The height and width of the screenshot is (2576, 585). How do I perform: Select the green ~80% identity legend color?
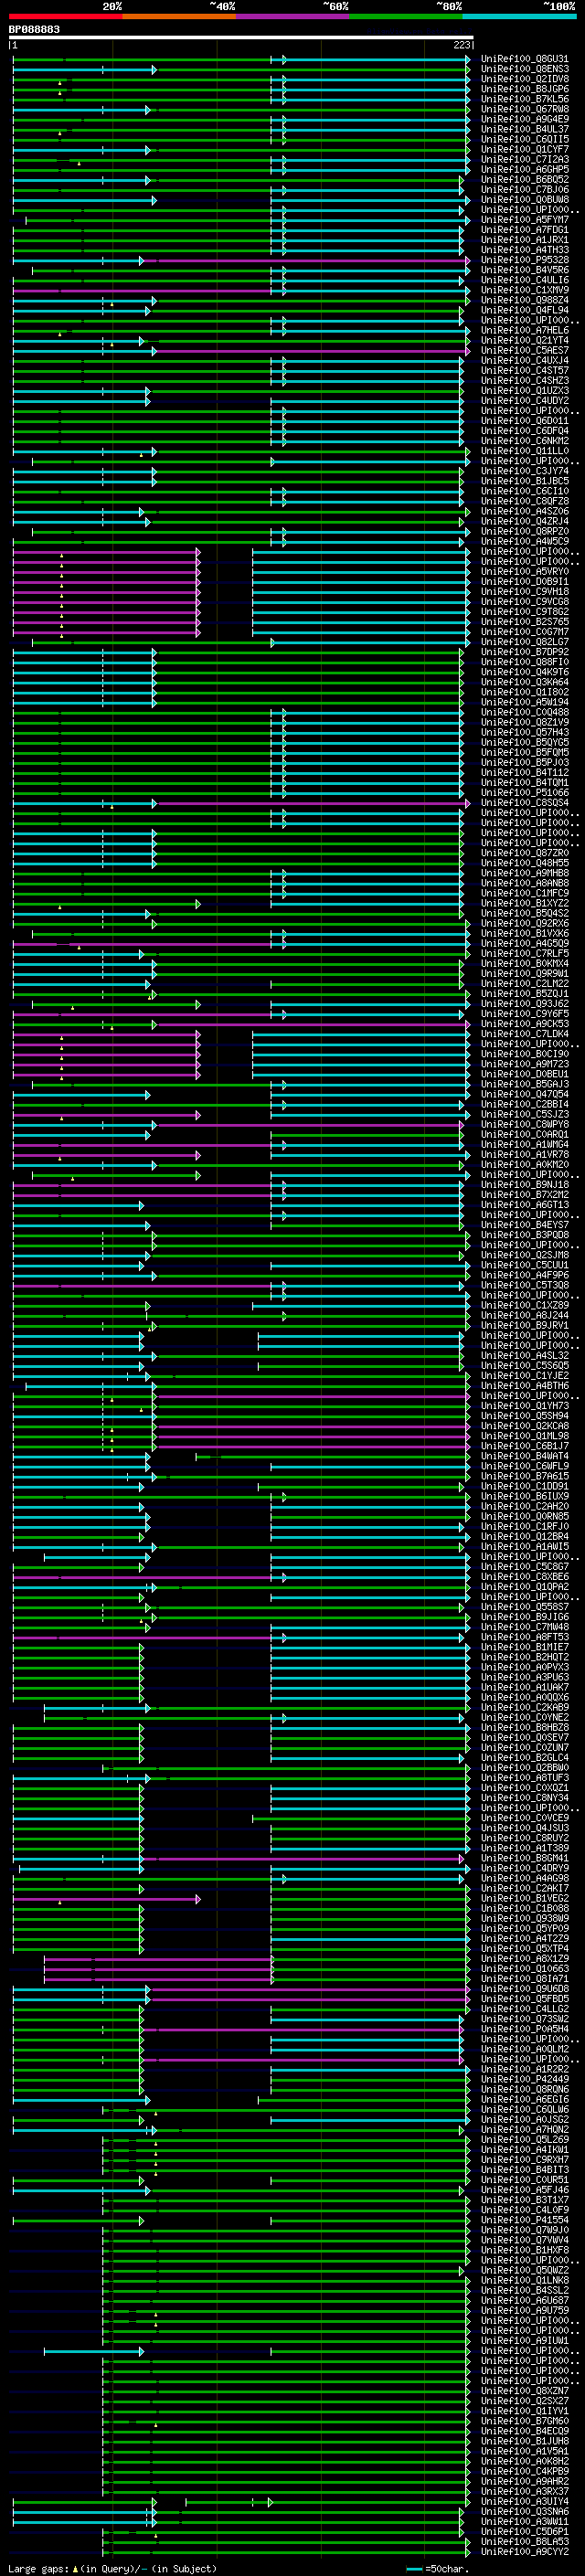(x=406, y=16)
